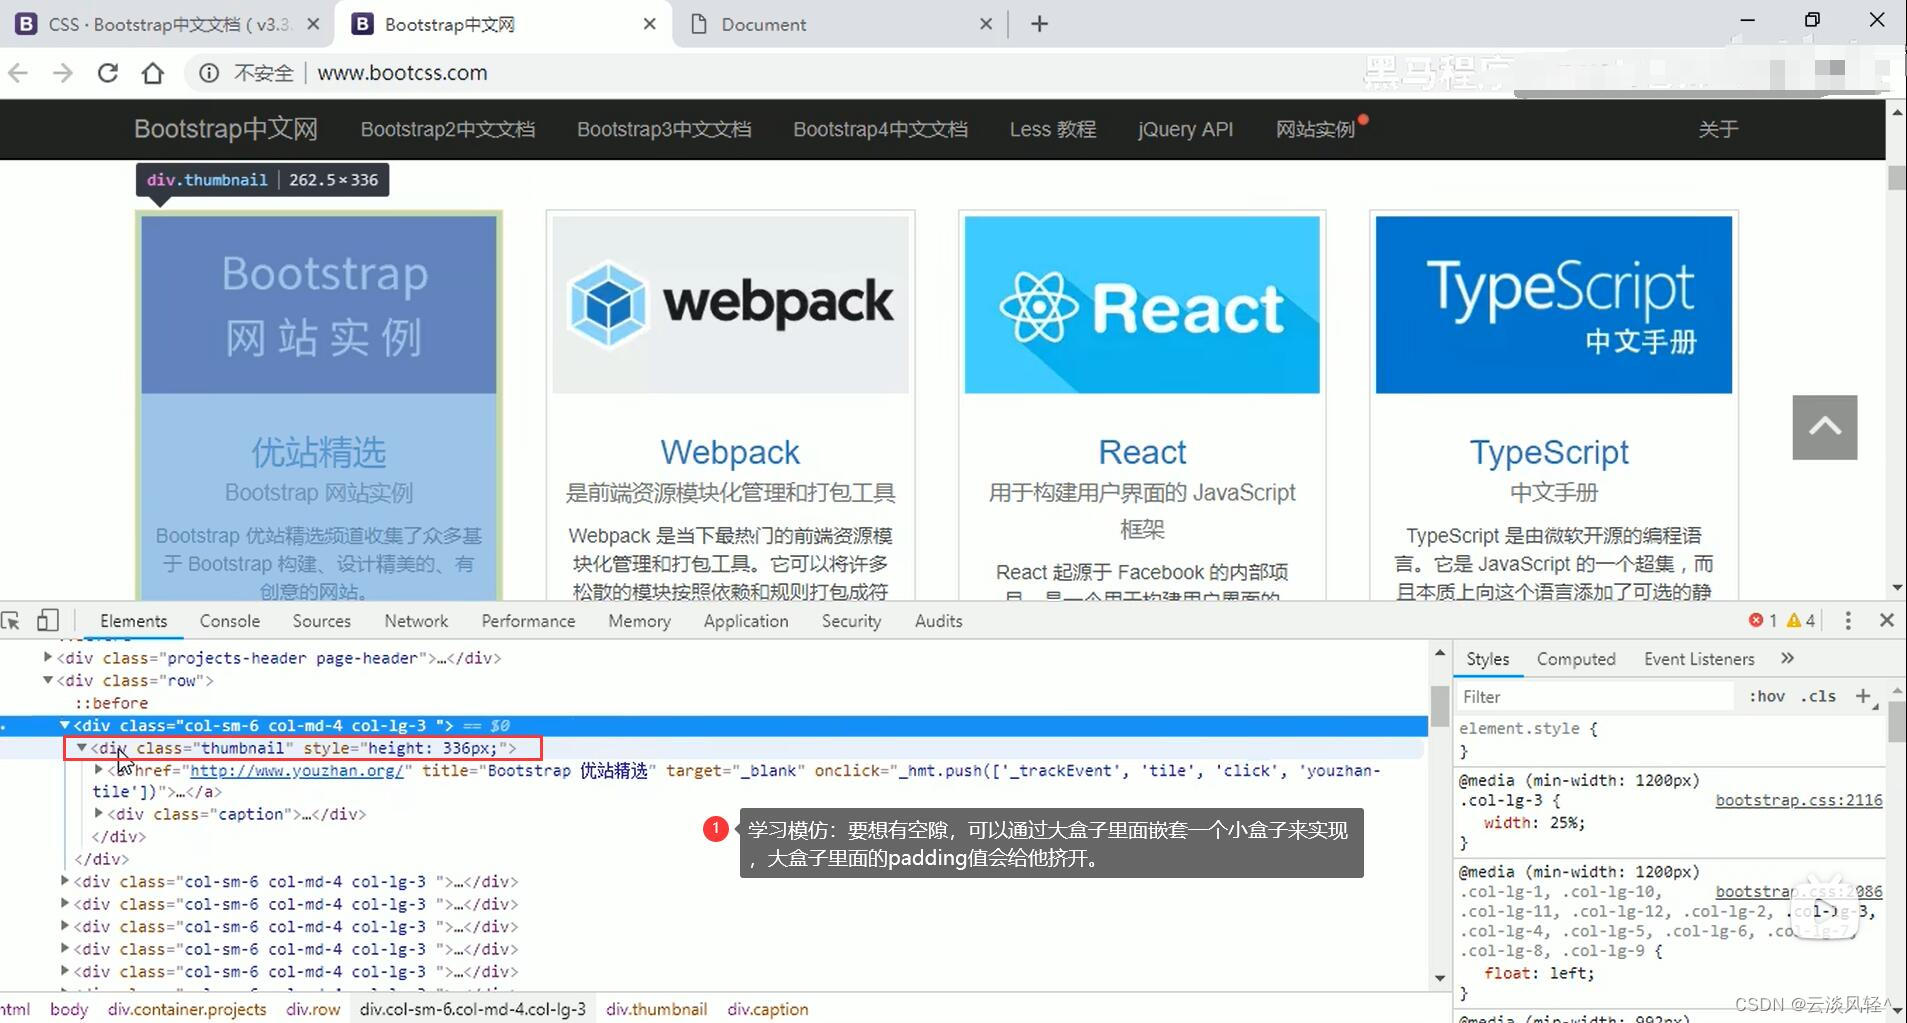Click the scroll-to-top arrow button
This screenshot has width=1907, height=1023.
click(1825, 427)
